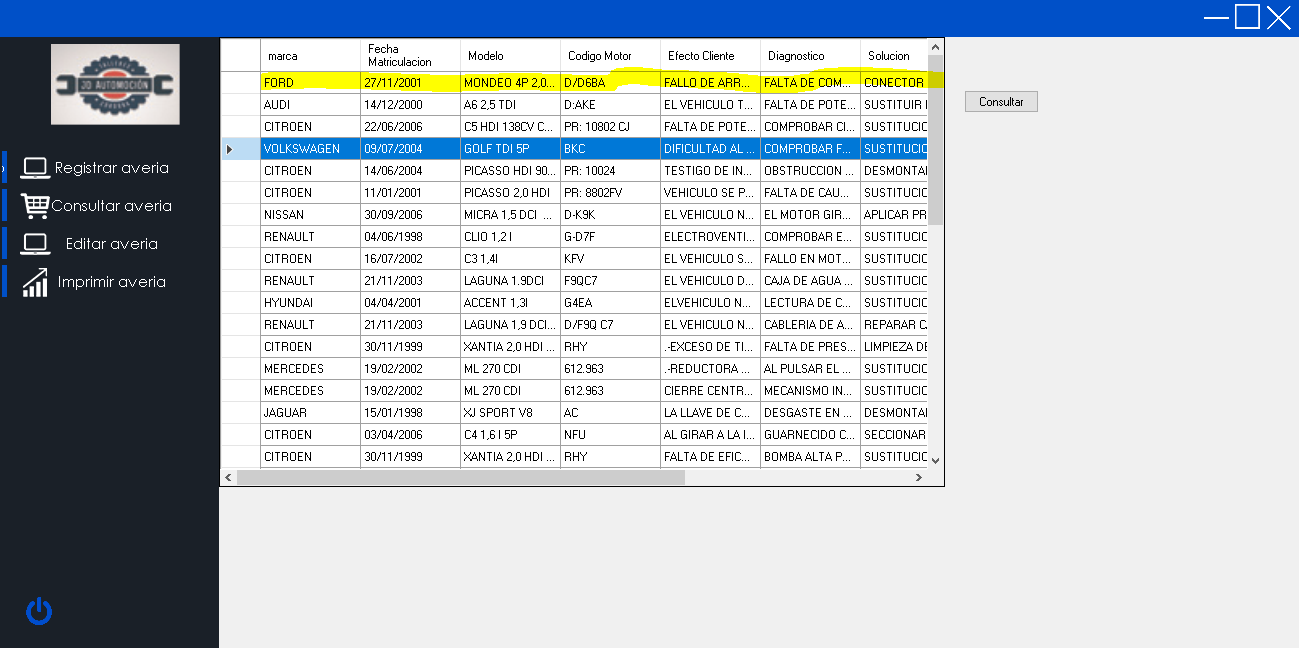Screen dimensions: 1299x648
Task: Select the MONDEO 4P model cell
Action: [510, 83]
